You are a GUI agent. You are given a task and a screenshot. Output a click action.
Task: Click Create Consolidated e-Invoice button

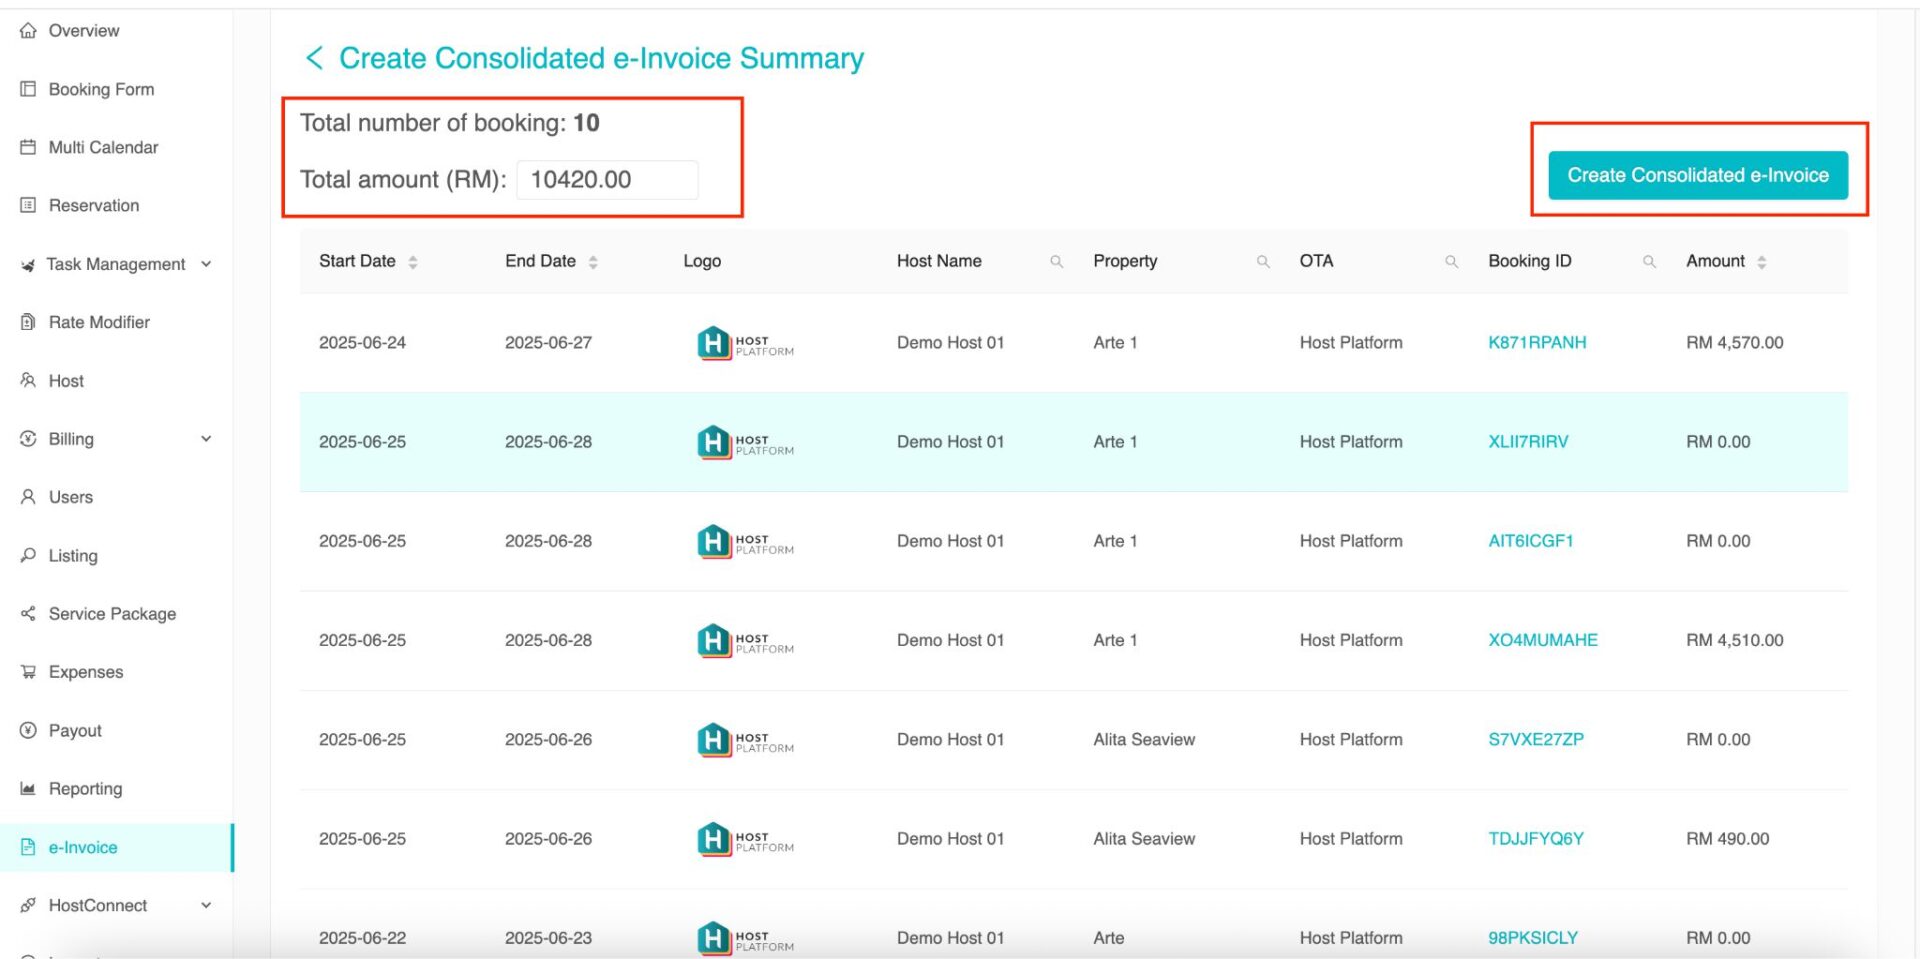point(1697,175)
